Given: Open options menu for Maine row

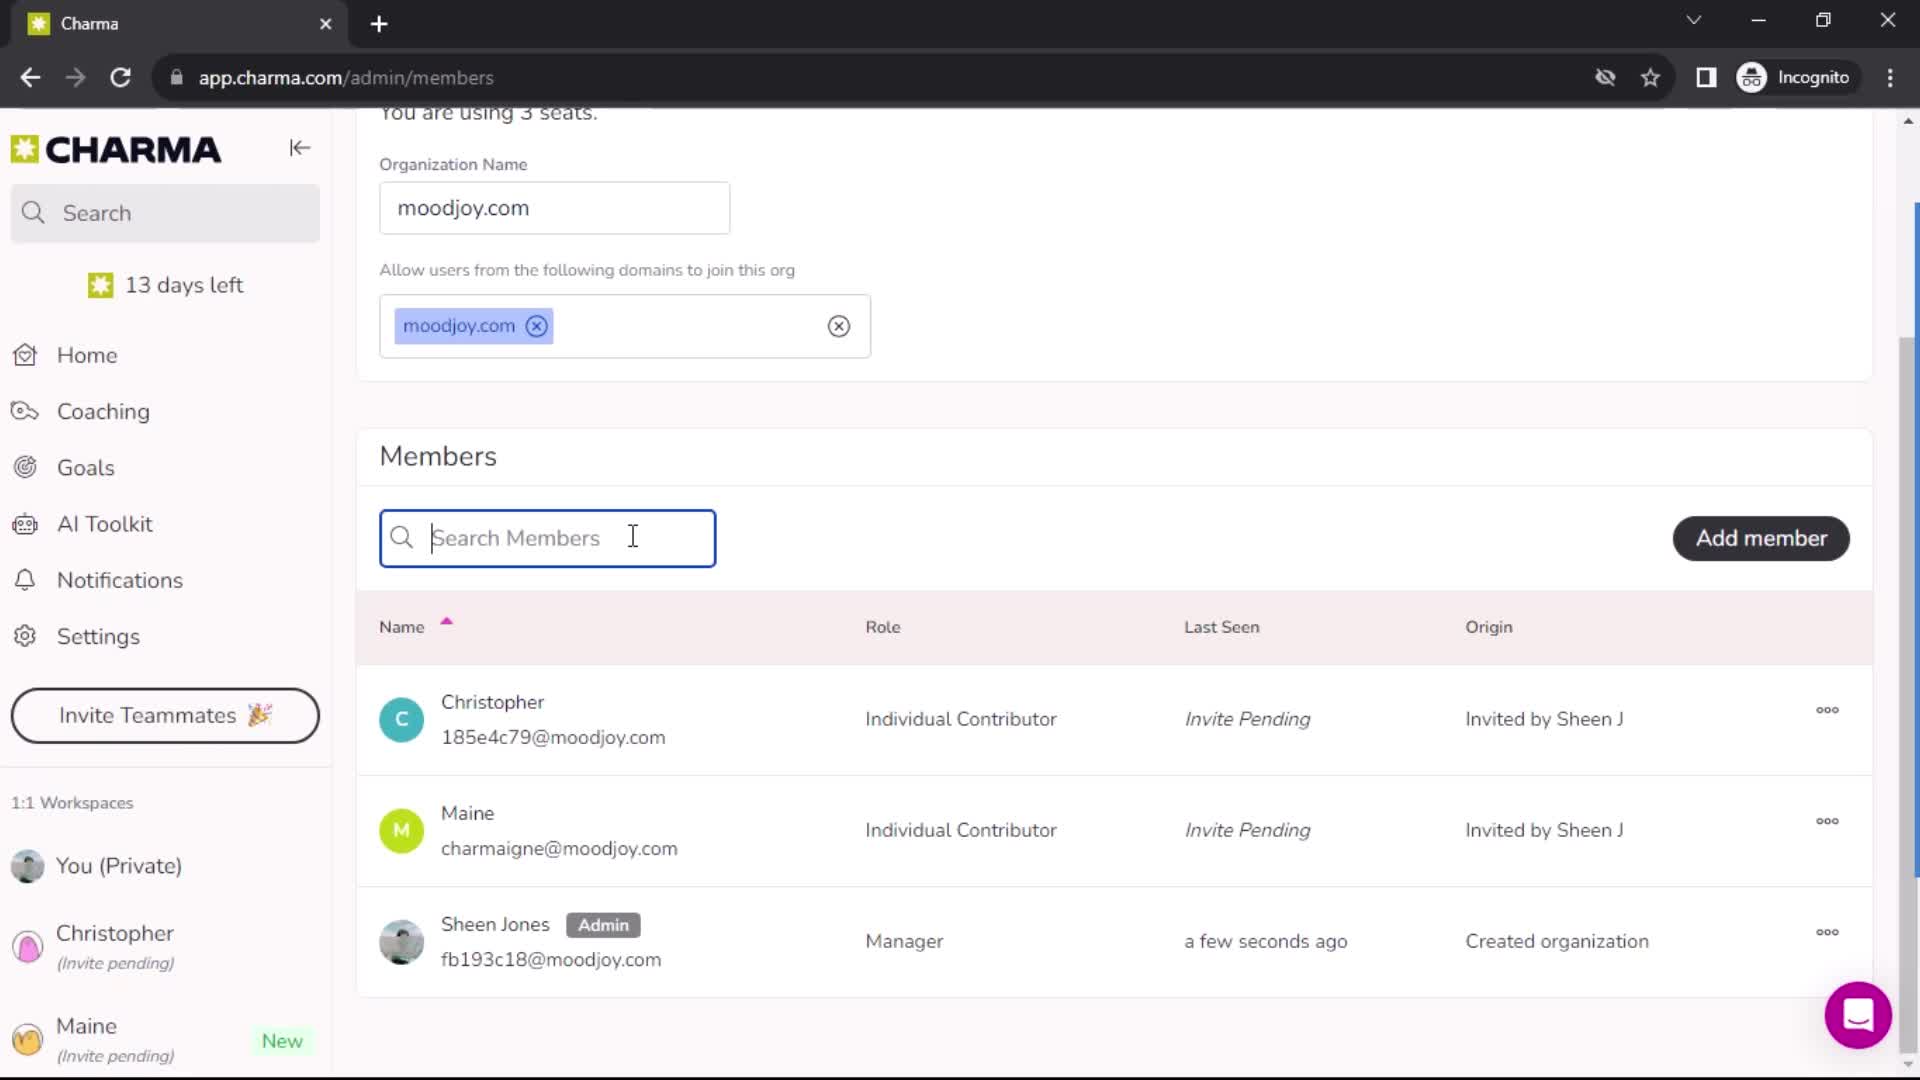Looking at the screenshot, I should (1827, 821).
